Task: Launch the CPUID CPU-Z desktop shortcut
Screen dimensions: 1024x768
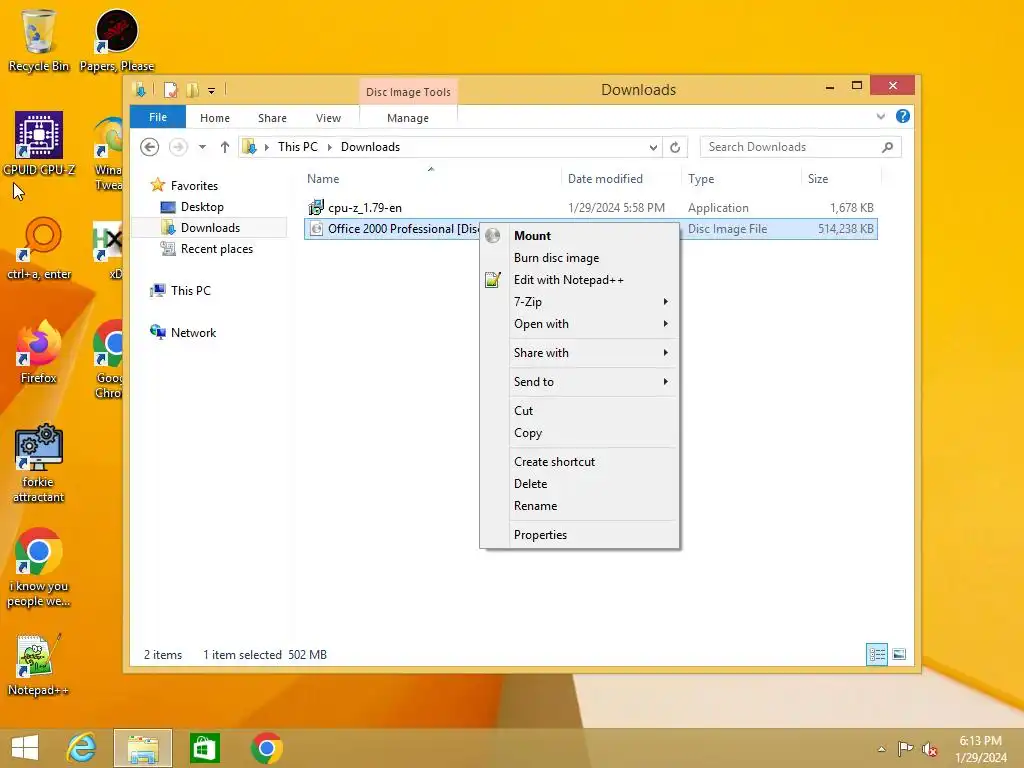Action: pyautogui.click(x=39, y=144)
